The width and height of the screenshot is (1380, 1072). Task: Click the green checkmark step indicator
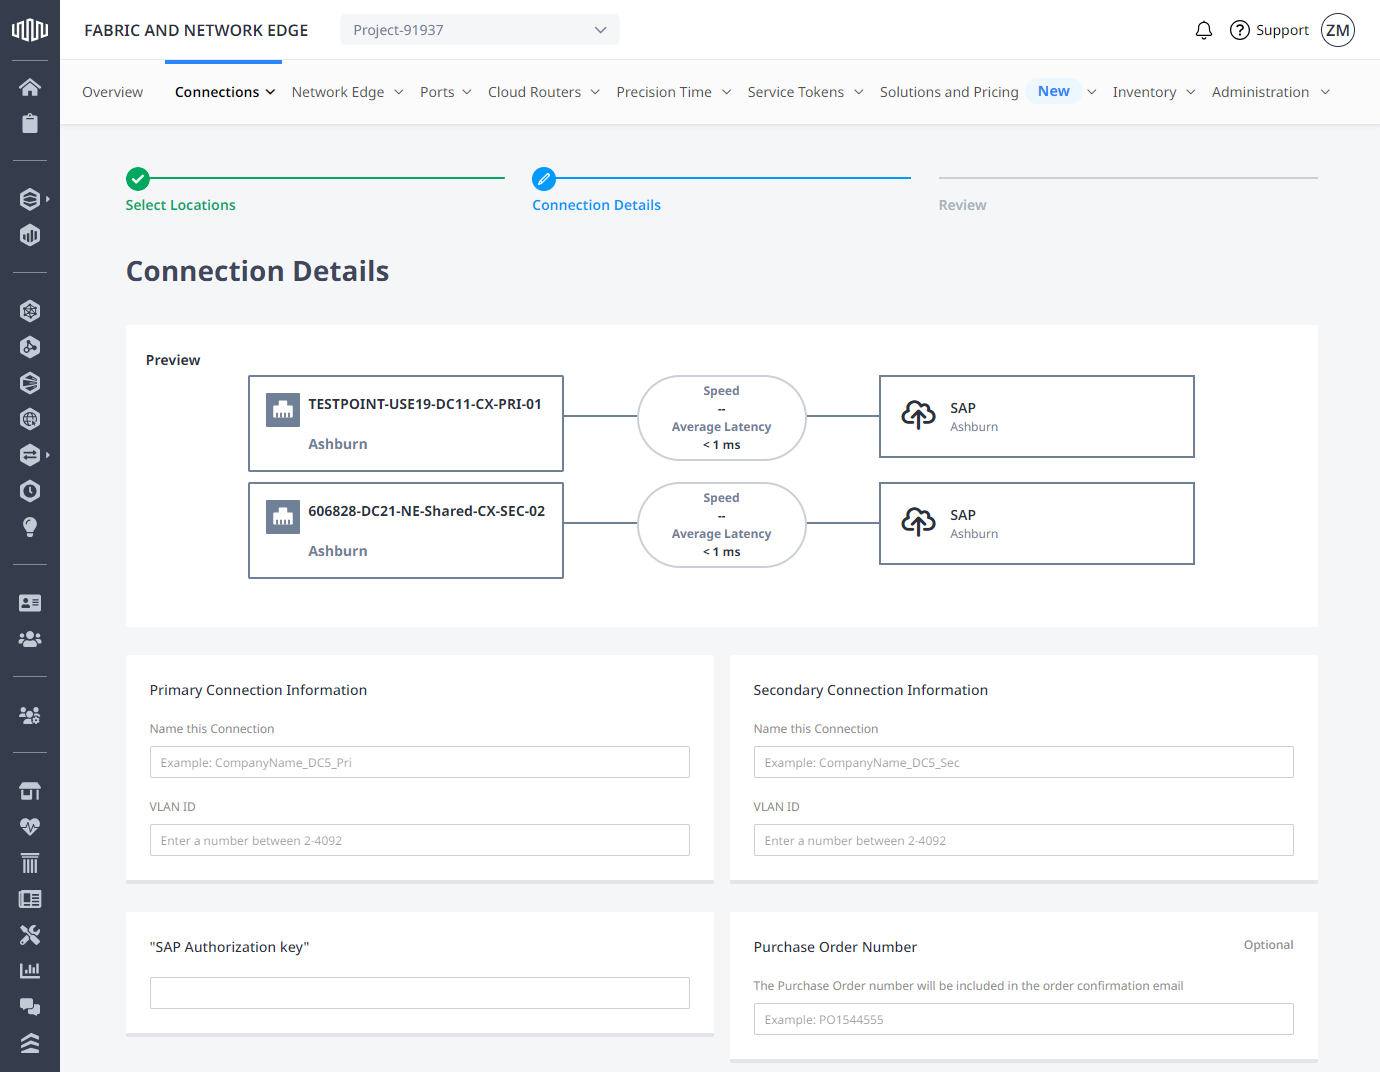138,179
